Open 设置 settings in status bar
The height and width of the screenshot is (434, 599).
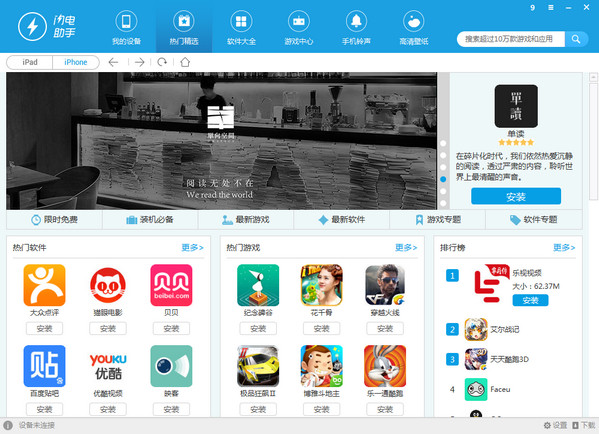tap(555, 425)
